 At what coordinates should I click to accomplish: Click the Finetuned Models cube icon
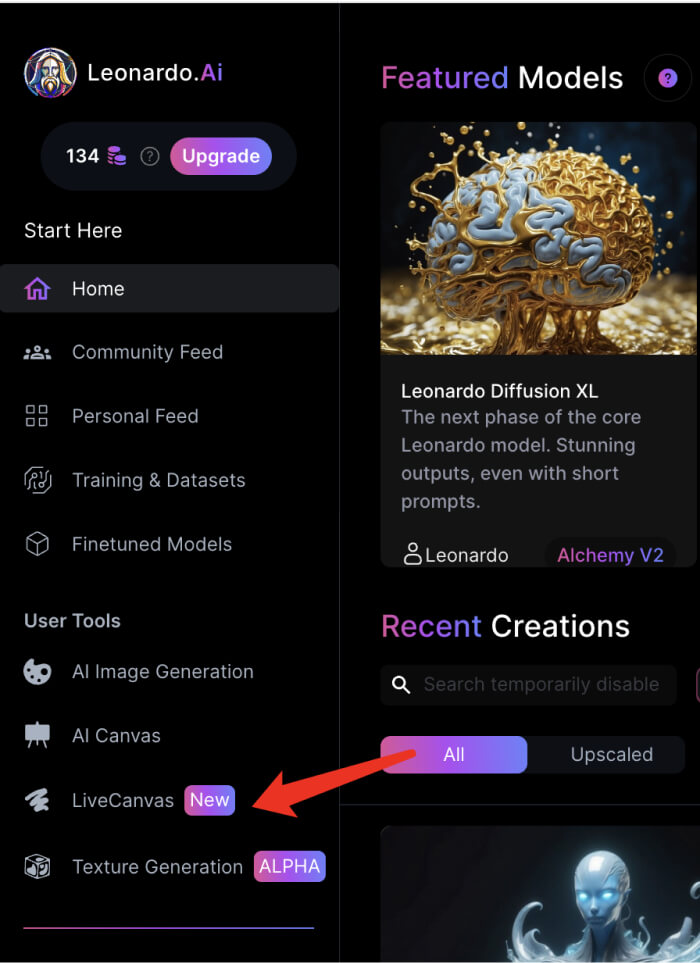[37, 544]
